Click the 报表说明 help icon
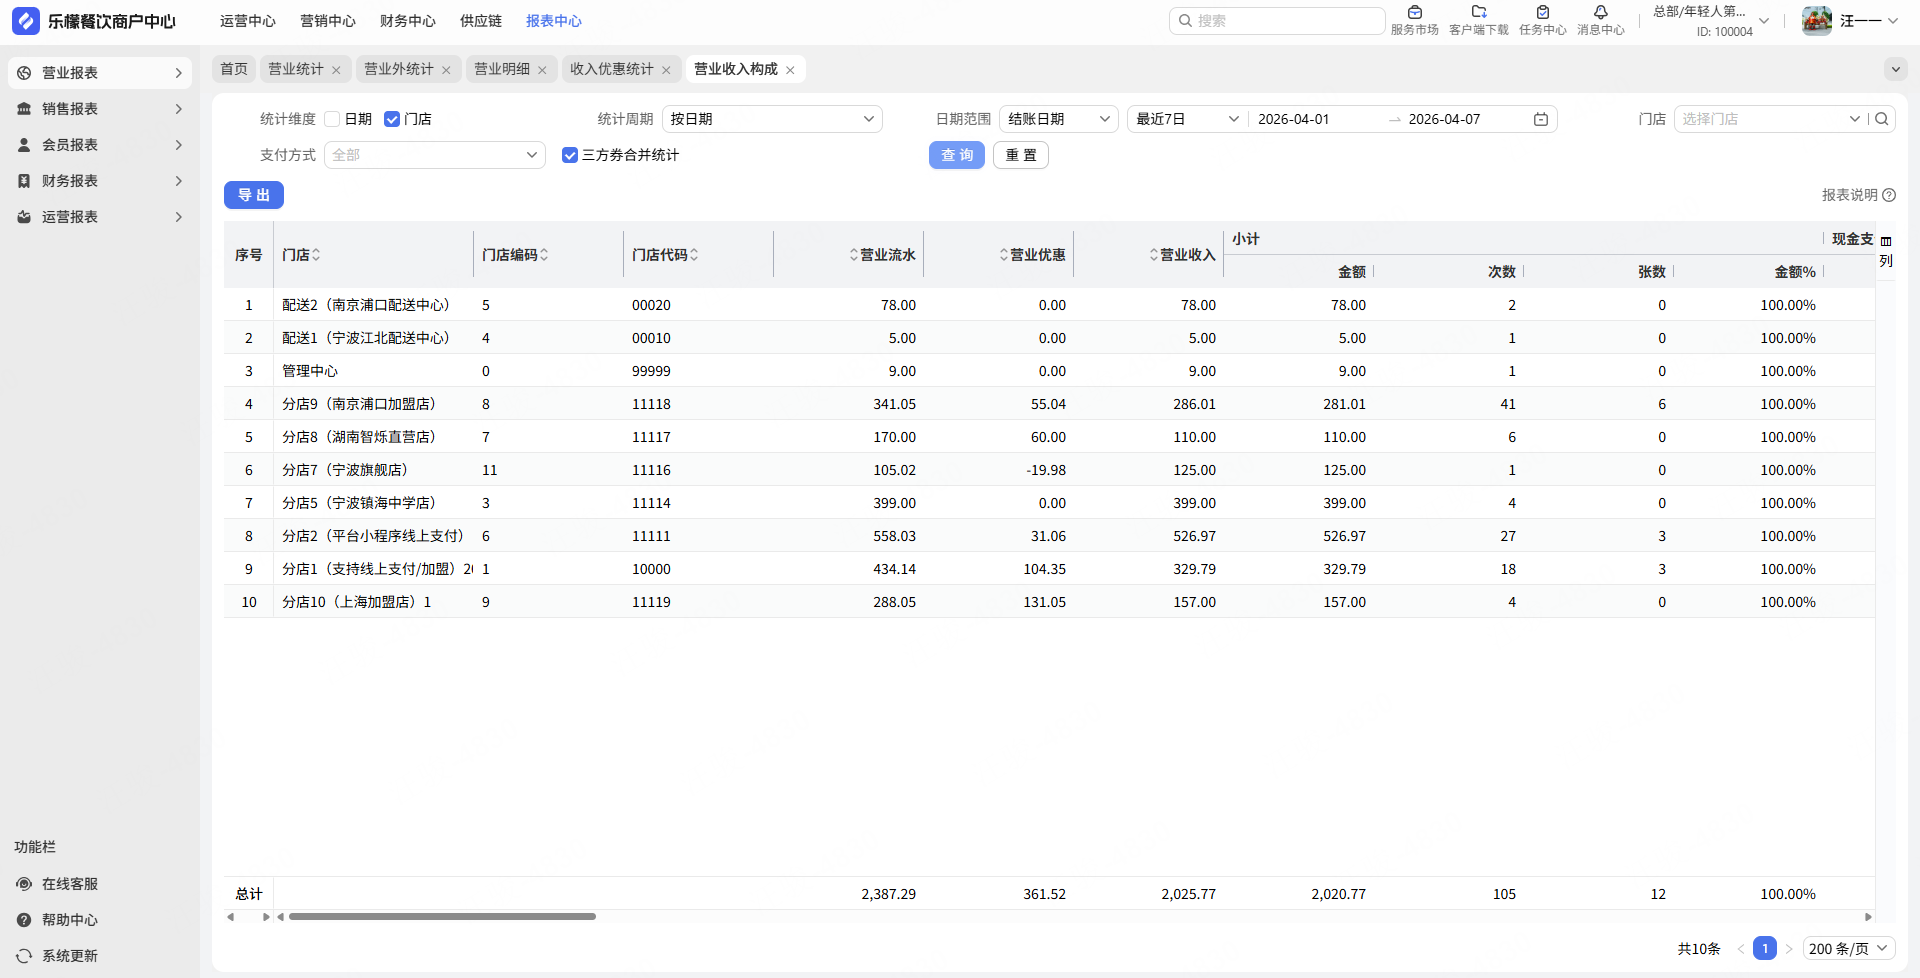 click(x=1889, y=195)
